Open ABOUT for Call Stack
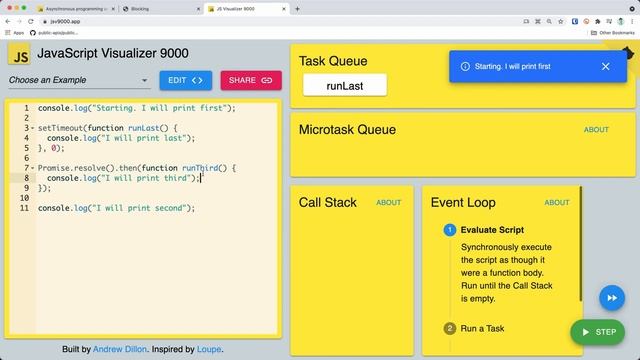Image resolution: width=640 pixels, height=360 pixels. coord(388,202)
